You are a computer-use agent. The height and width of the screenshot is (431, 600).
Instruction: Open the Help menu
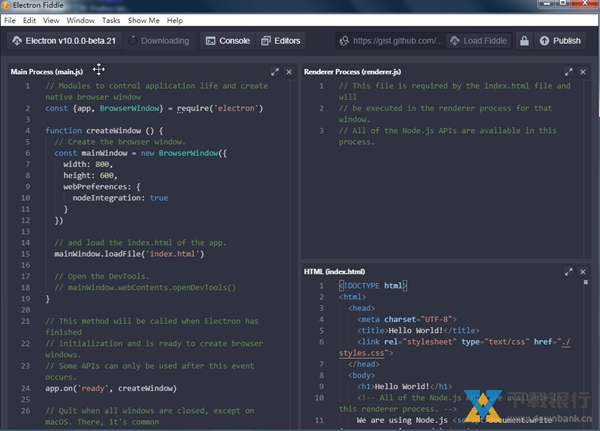(175, 20)
